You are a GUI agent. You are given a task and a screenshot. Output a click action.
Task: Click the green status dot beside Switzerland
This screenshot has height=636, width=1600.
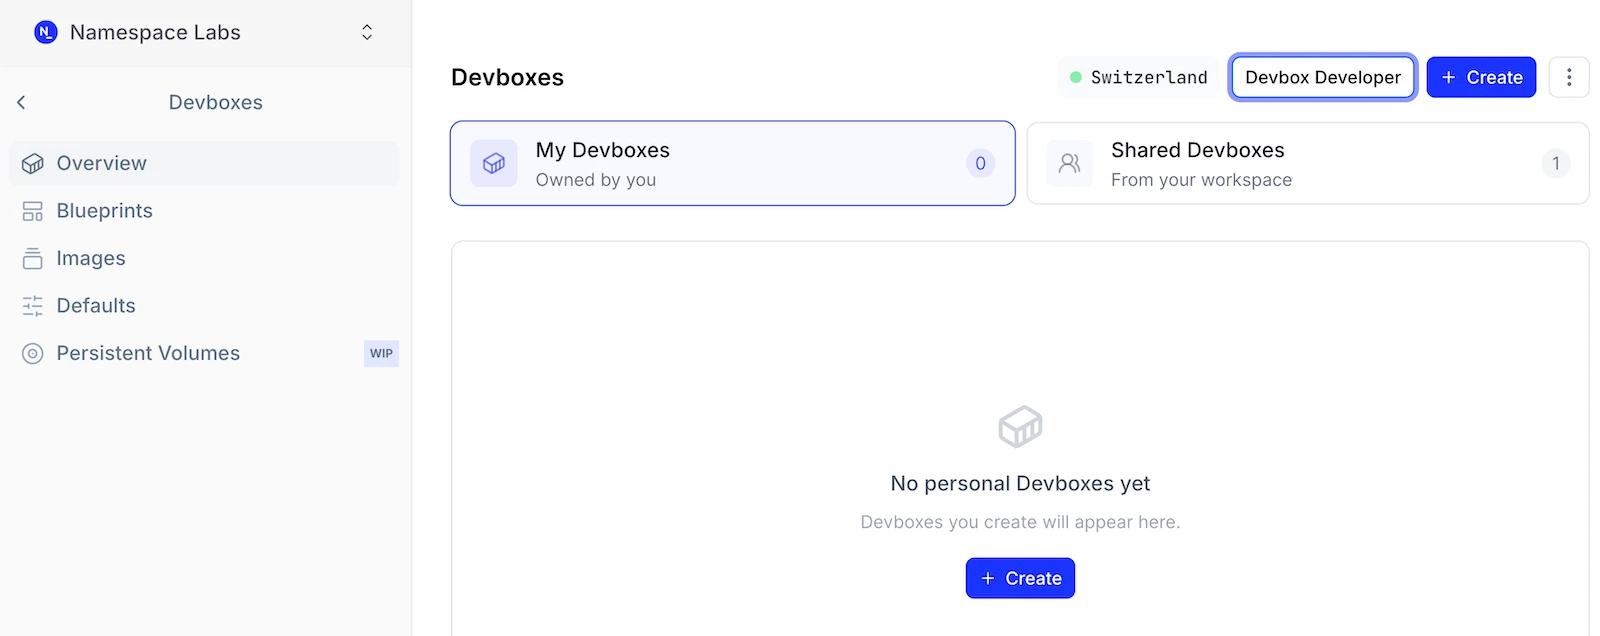click(1076, 77)
